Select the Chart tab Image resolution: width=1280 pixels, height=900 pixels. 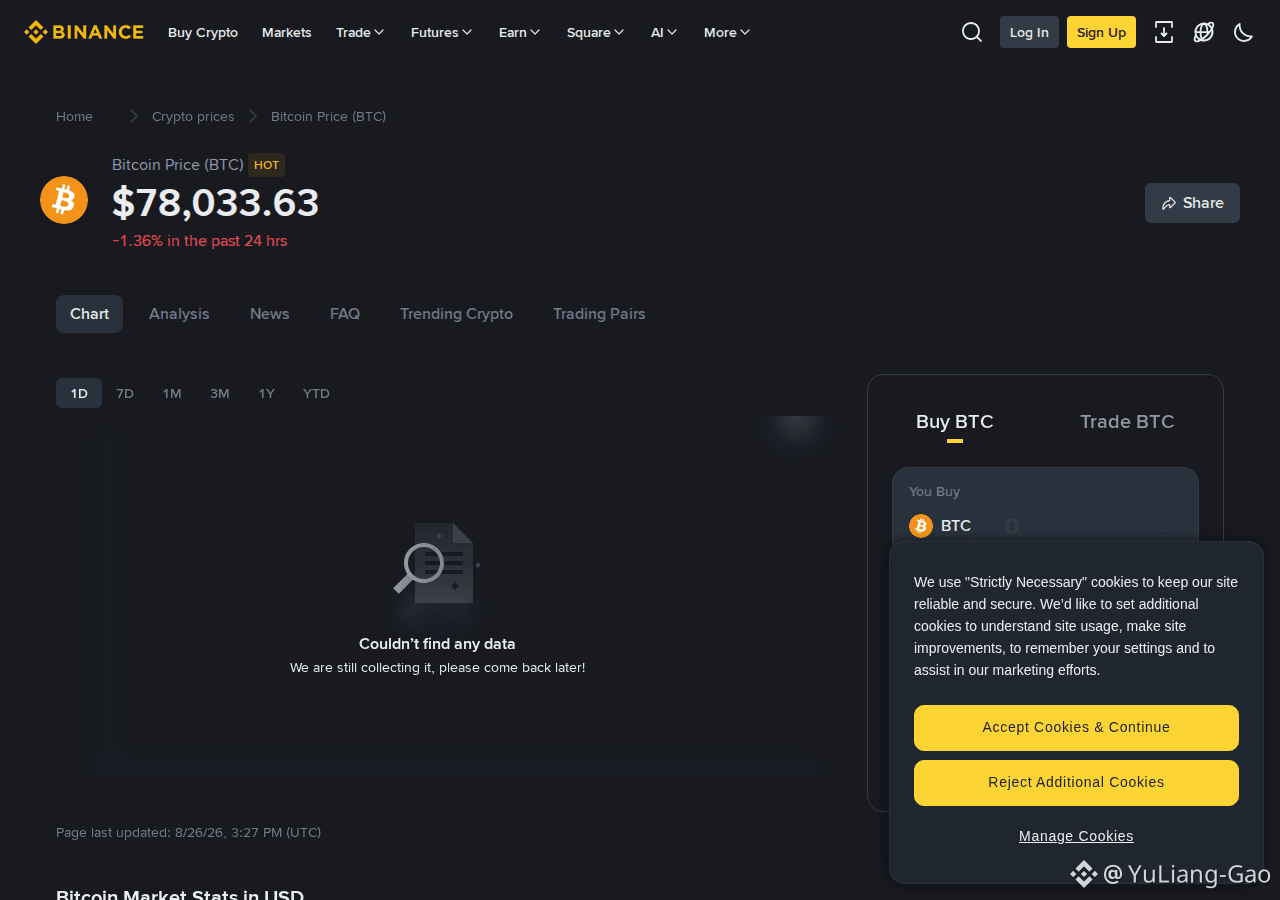pyautogui.click(x=89, y=314)
